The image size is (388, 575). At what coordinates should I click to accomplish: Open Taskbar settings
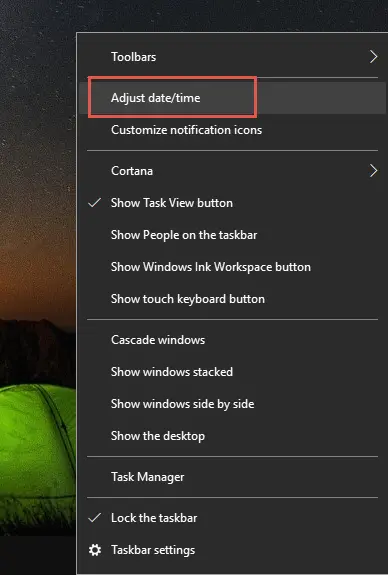click(232, 550)
